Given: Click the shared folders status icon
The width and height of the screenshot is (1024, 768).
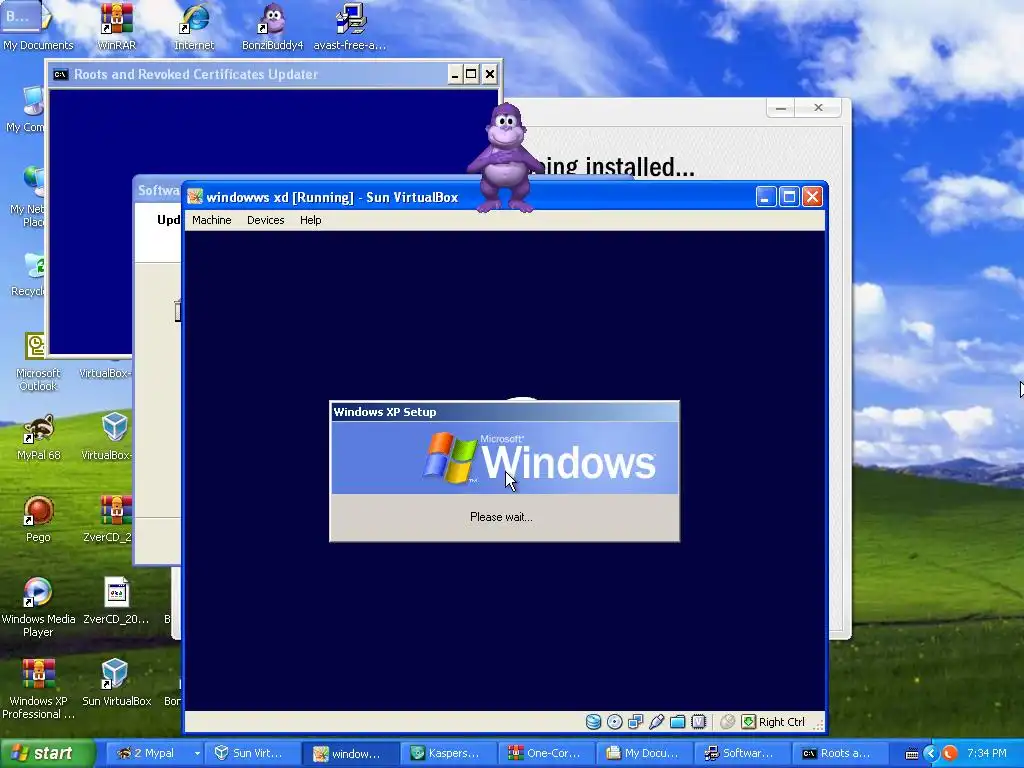Looking at the screenshot, I should pos(677,722).
